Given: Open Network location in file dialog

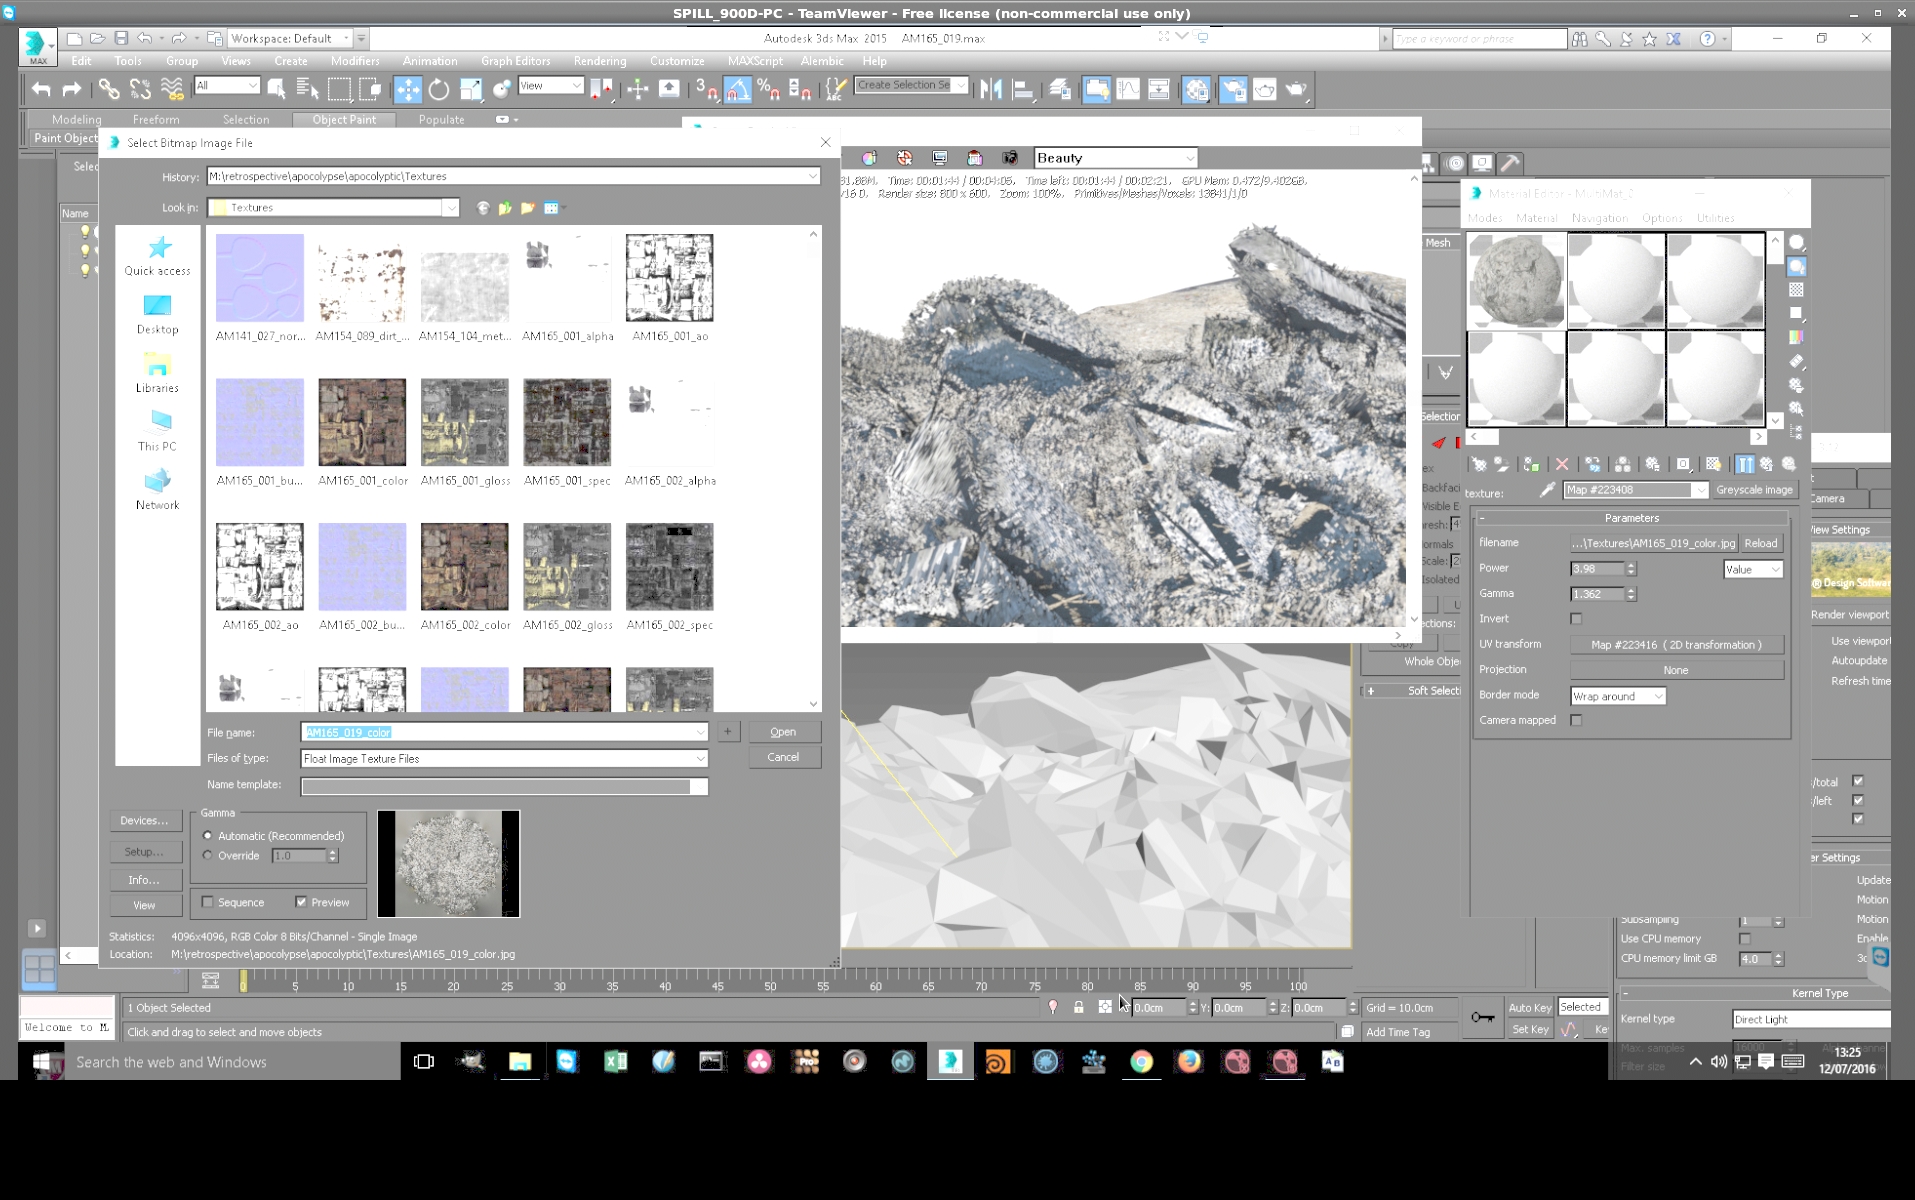Looking at the screenshot, I should coord(158,490).
